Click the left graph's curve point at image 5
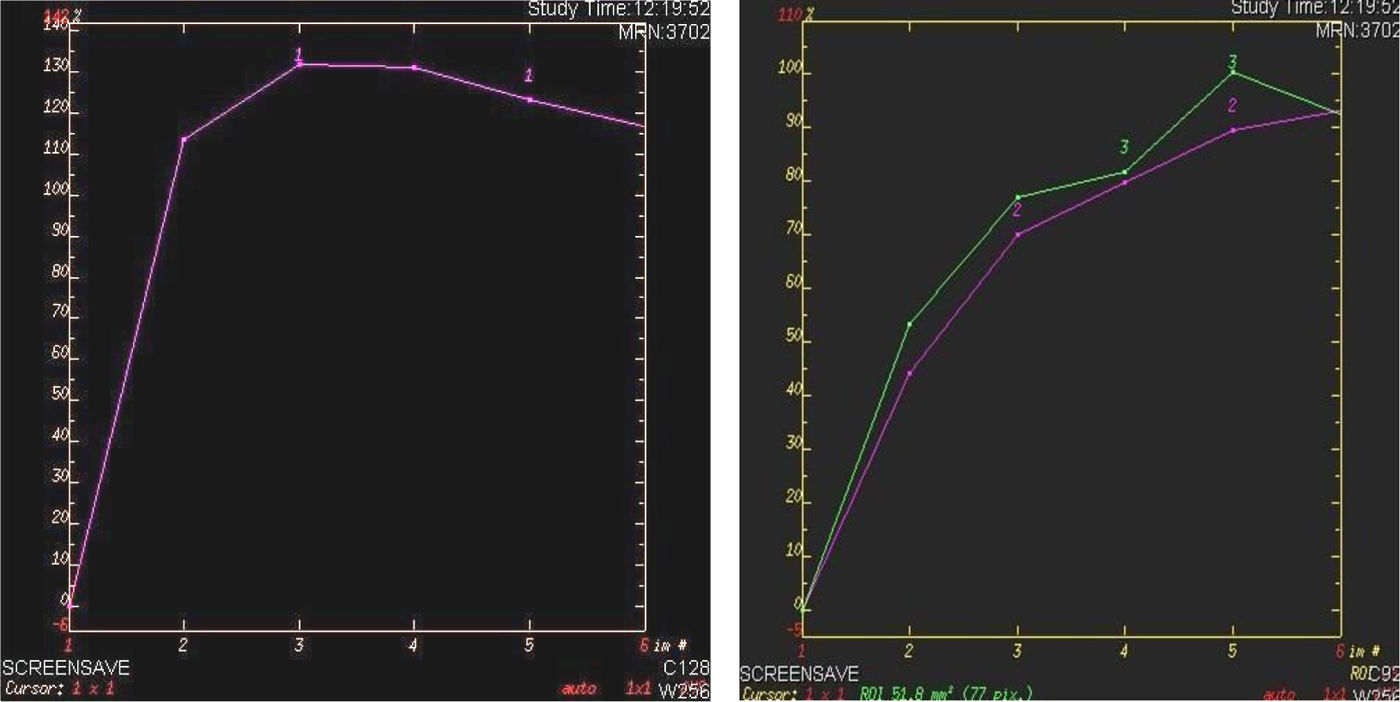 click(x=529, y=99)
